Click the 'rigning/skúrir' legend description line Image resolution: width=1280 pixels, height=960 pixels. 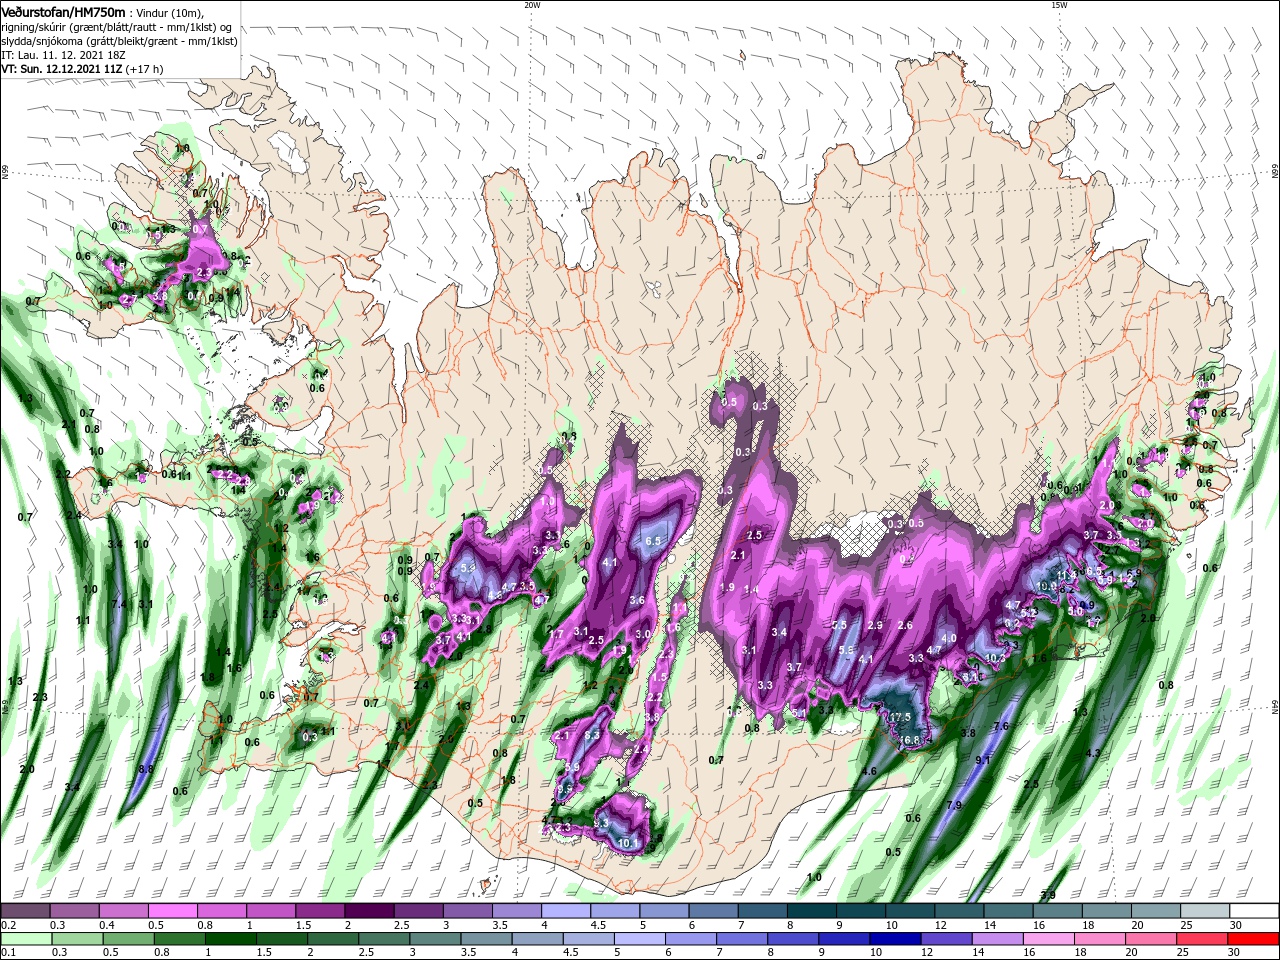(x=117, y=27)
